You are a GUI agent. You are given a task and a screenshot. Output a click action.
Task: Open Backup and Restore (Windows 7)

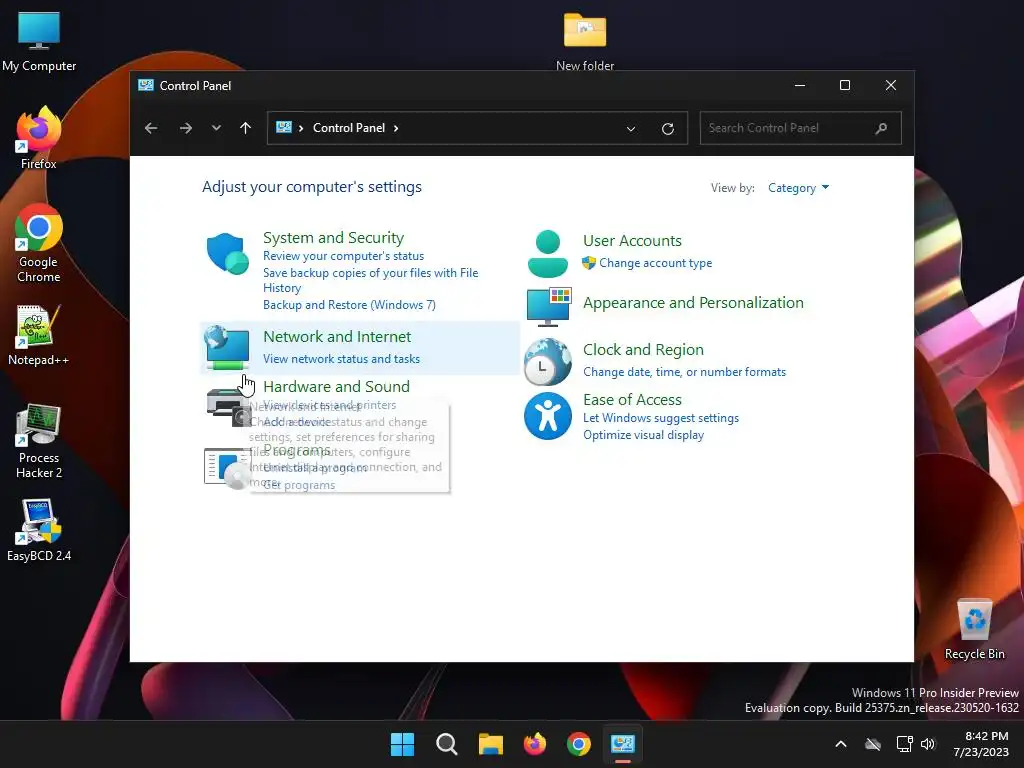coord(349,305)
